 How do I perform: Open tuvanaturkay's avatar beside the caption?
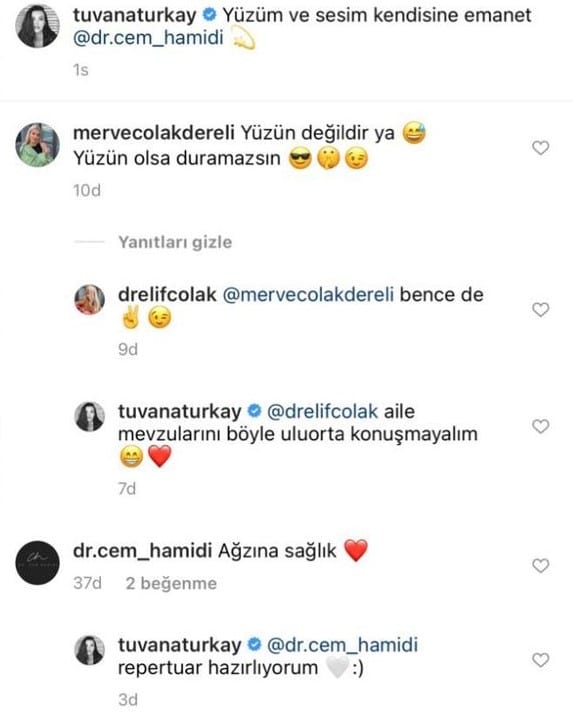pyautogui.click(x=38, y=26)
